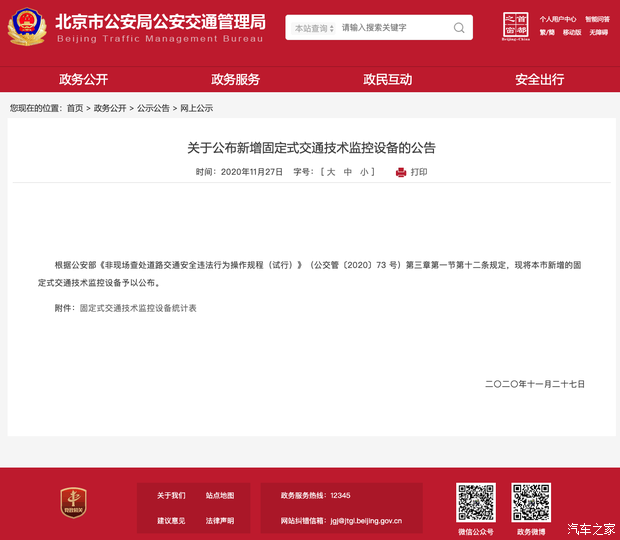
Task: Open the 政务服务 main menu
Action: [235, 79]
